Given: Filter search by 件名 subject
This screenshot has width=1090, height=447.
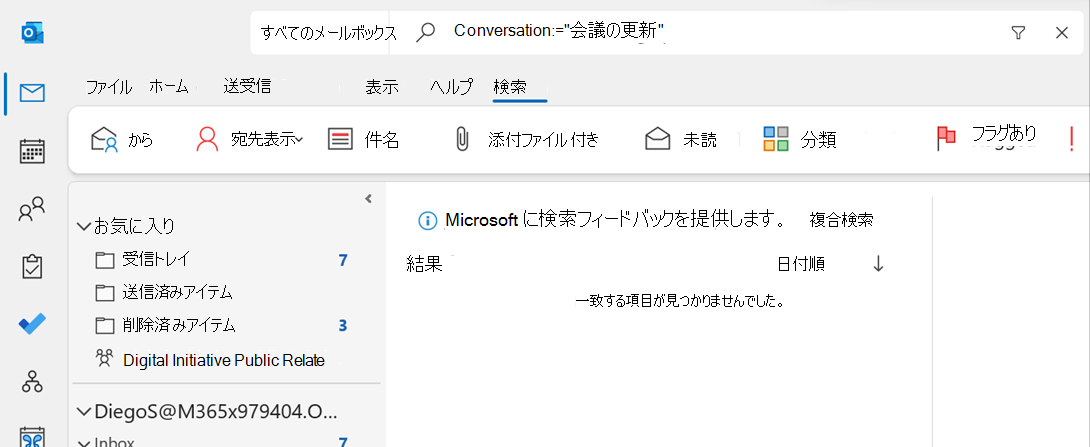Looking at the screenshot, I should [364, 140].
